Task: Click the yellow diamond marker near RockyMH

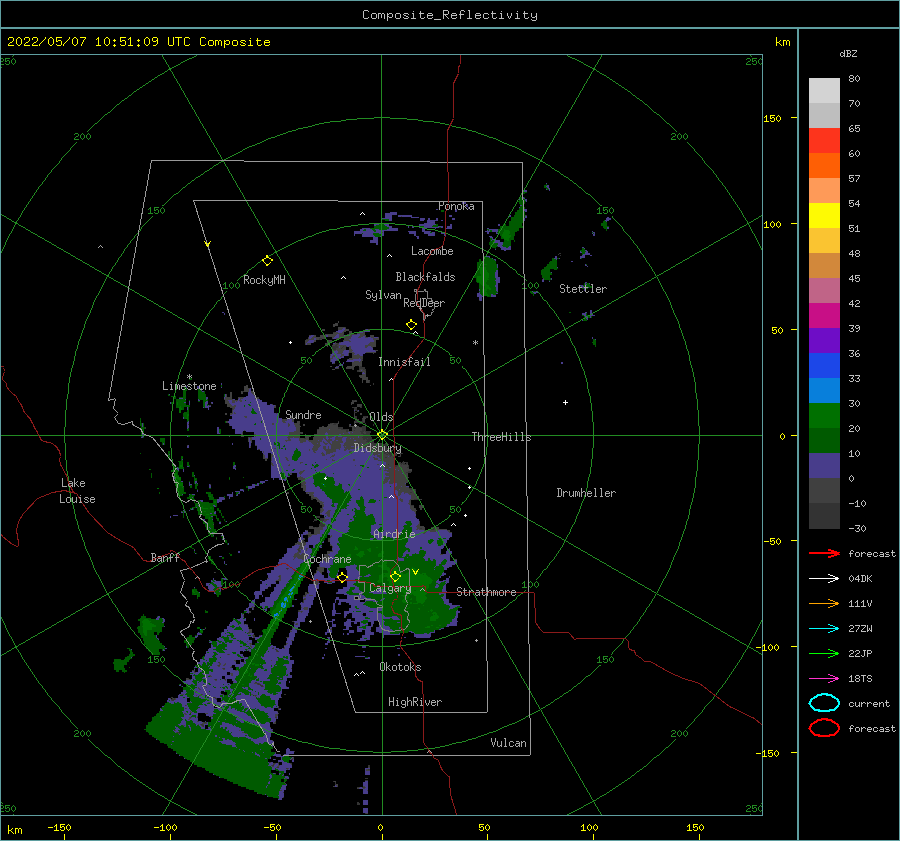Action: tap(267, 261)
